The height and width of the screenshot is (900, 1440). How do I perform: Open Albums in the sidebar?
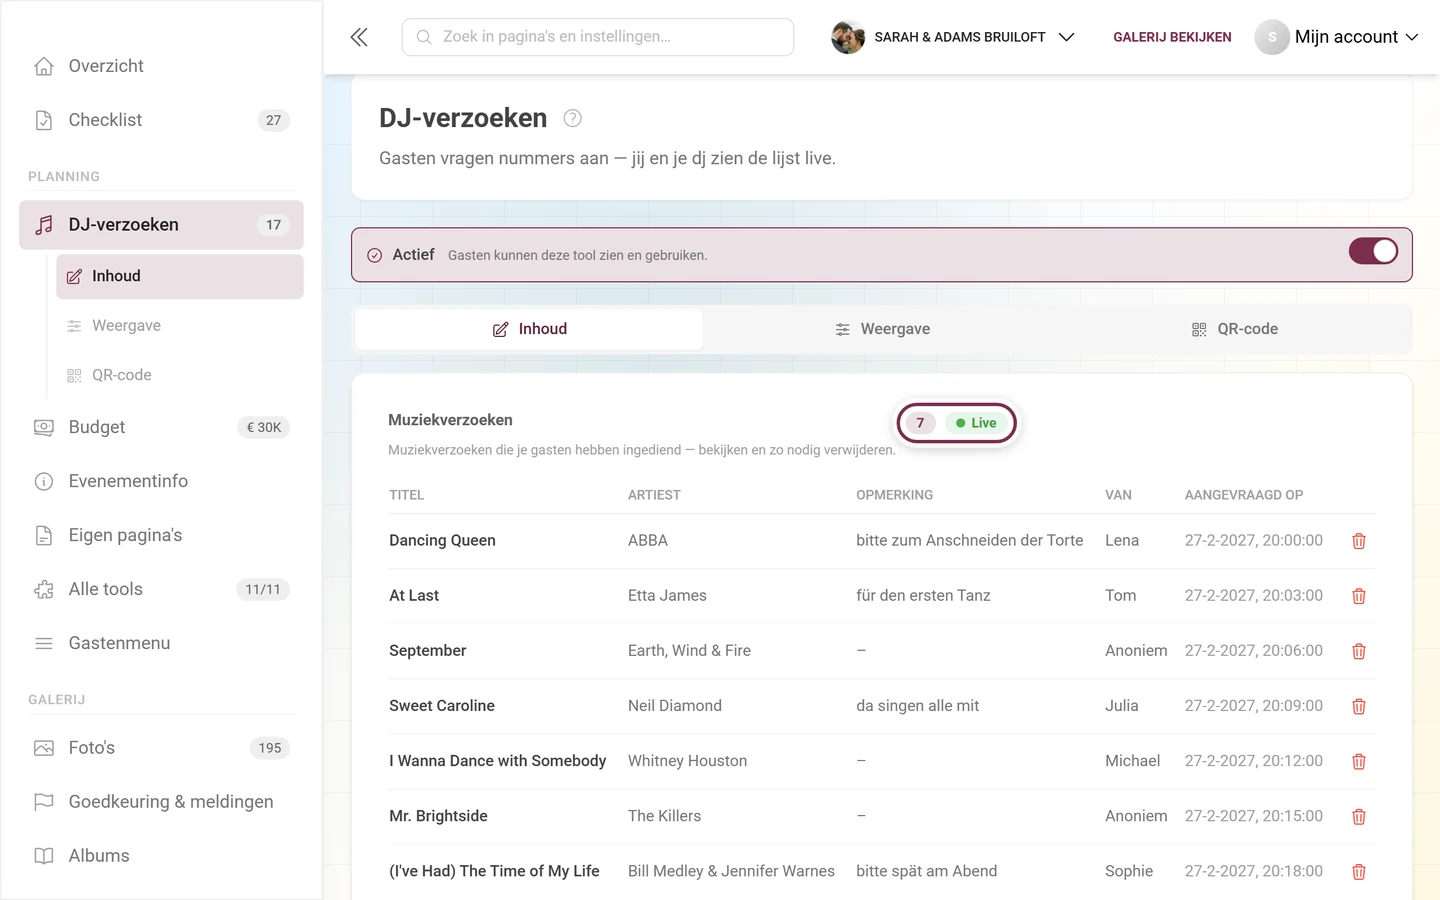pyautogui.click(x=161, y=856)
